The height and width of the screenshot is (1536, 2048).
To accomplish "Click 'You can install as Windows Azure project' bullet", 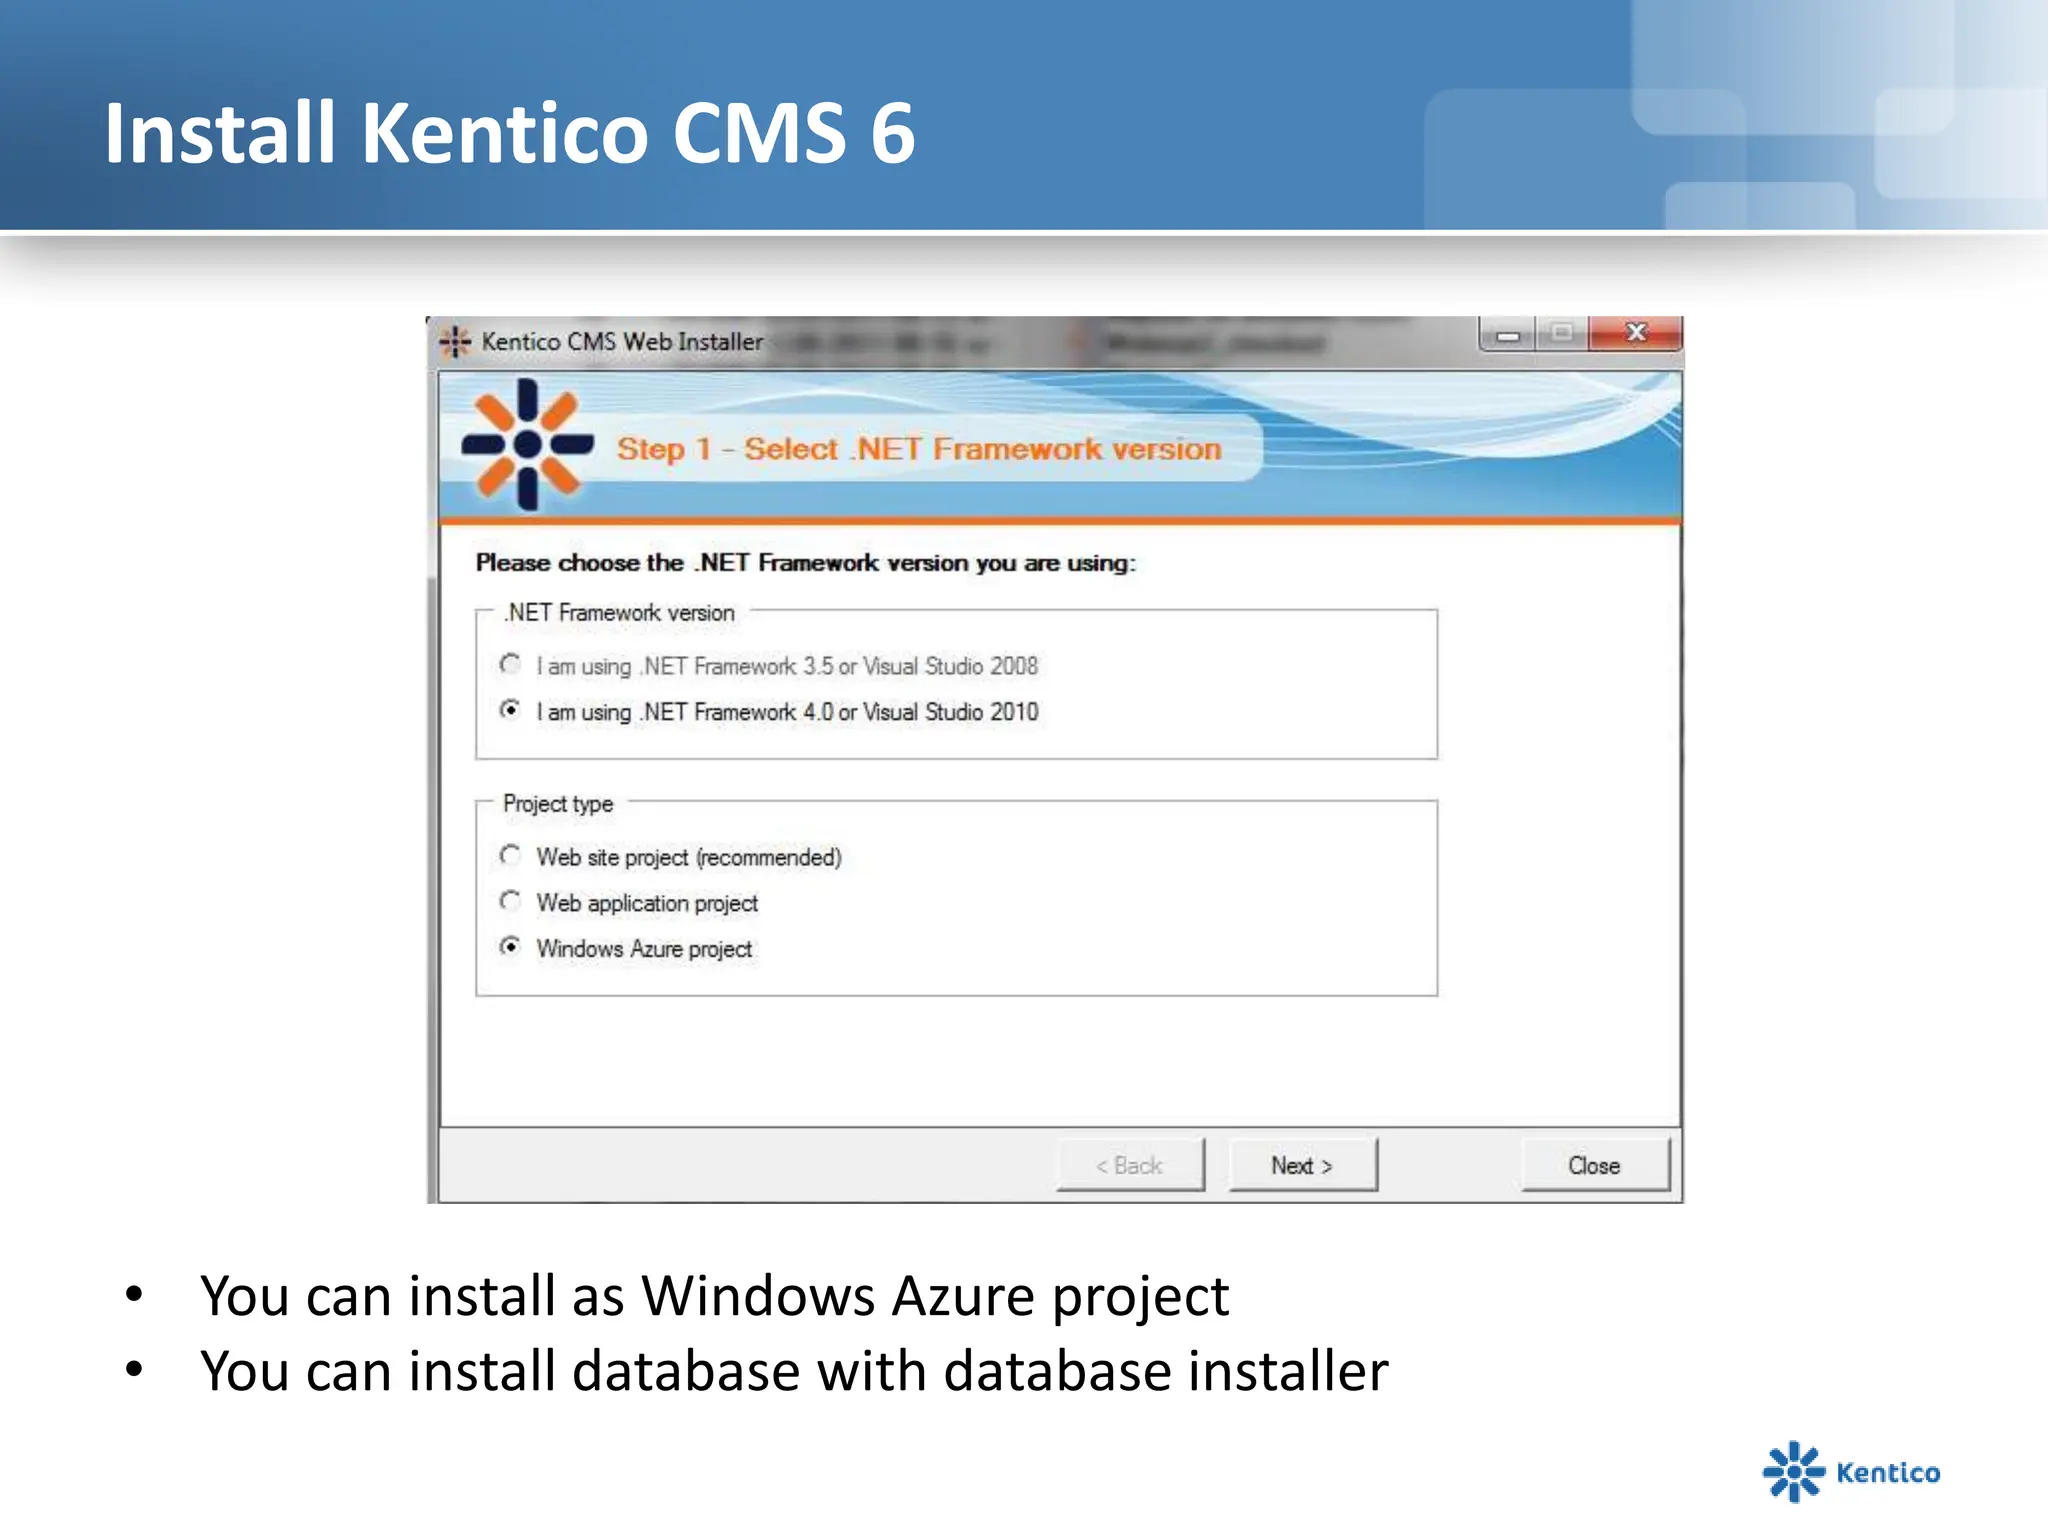I will click(714, 1296).
